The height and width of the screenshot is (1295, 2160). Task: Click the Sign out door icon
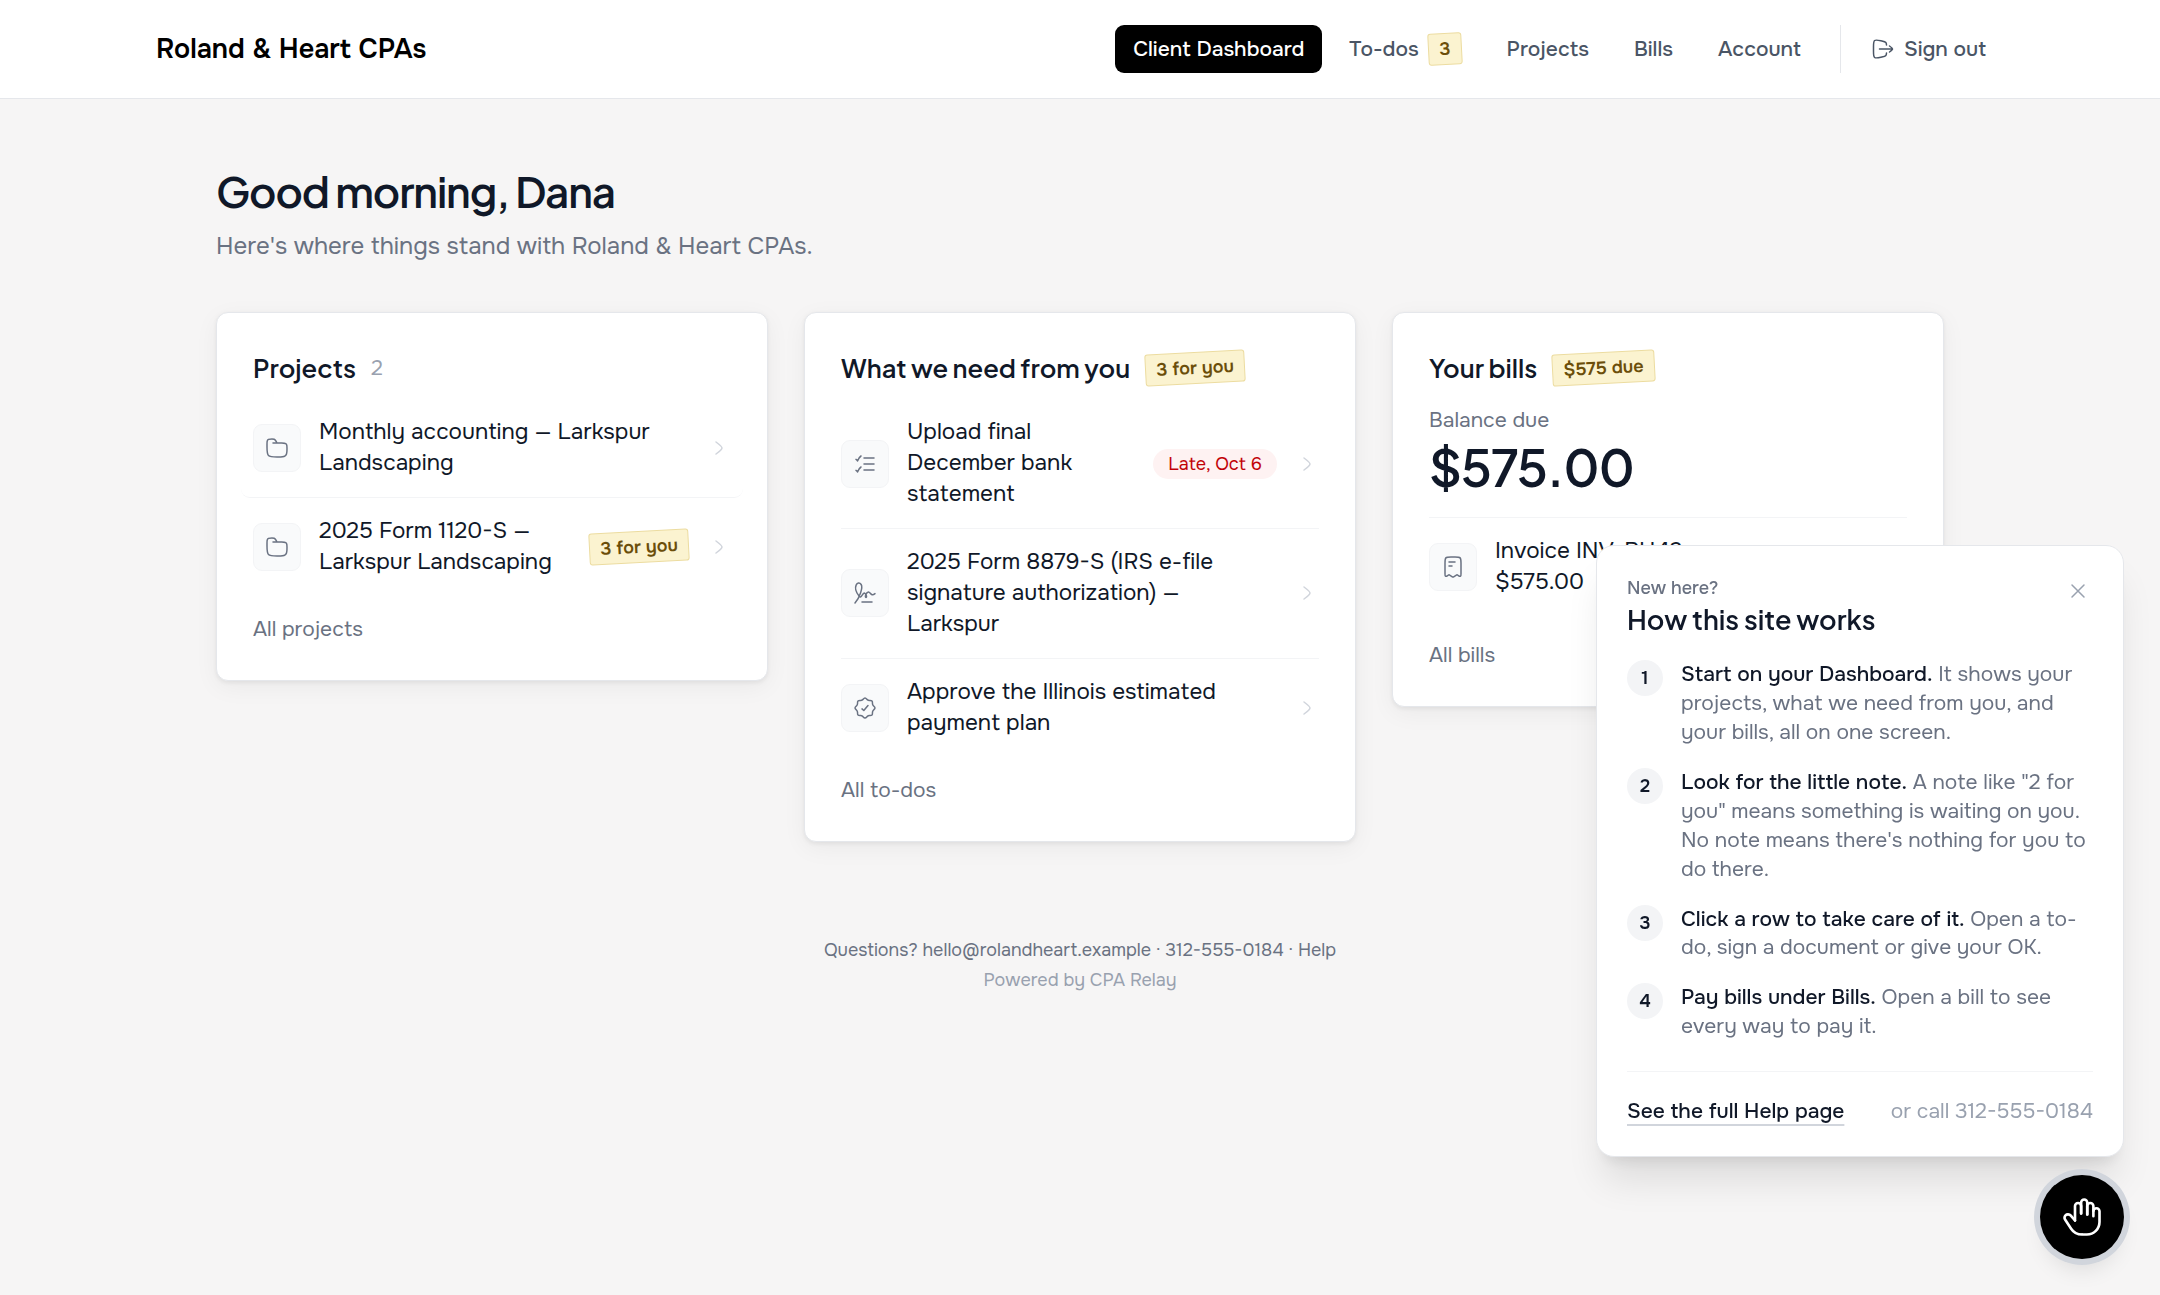(x=1882, y=49)
